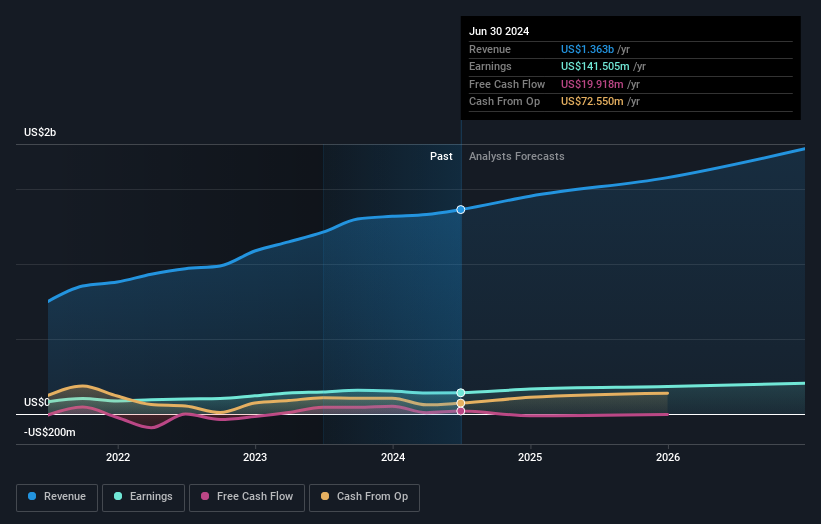This screenshot has width=821, height=524.
Task: Click the US$72.550m cash from op value
Action: [592, 102]
